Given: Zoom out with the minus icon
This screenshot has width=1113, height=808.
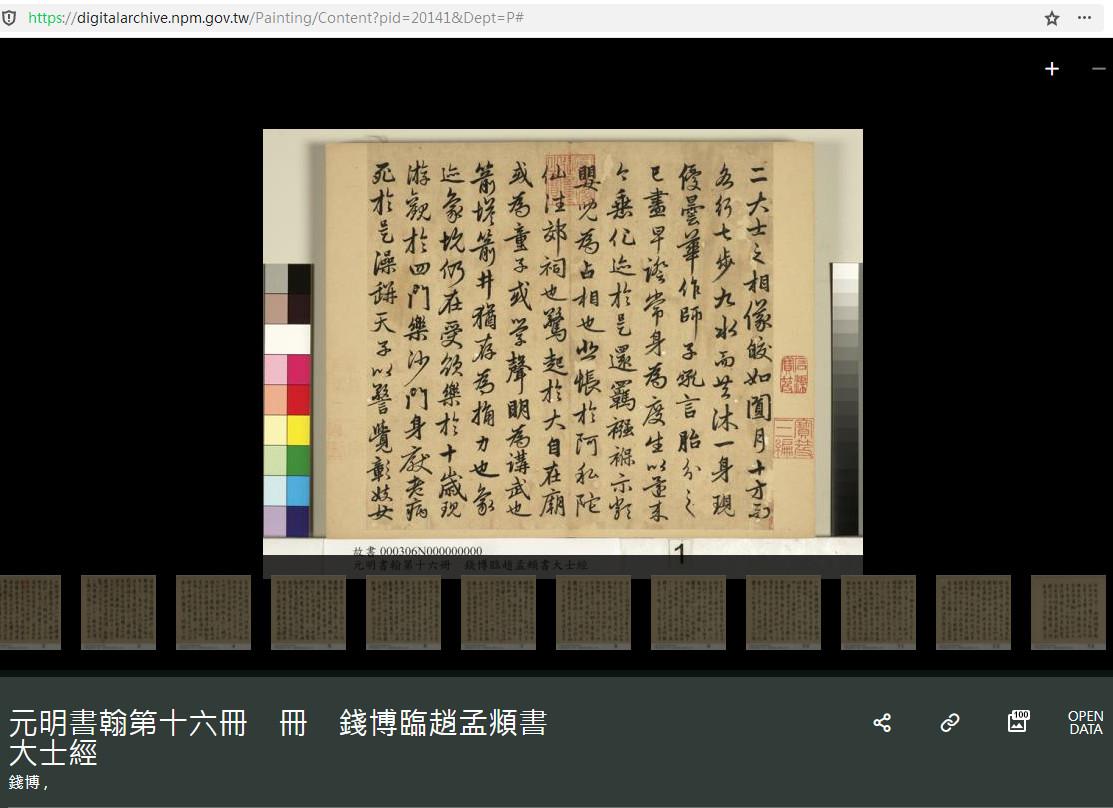Looking at the screenshot, I should 1098,69.
